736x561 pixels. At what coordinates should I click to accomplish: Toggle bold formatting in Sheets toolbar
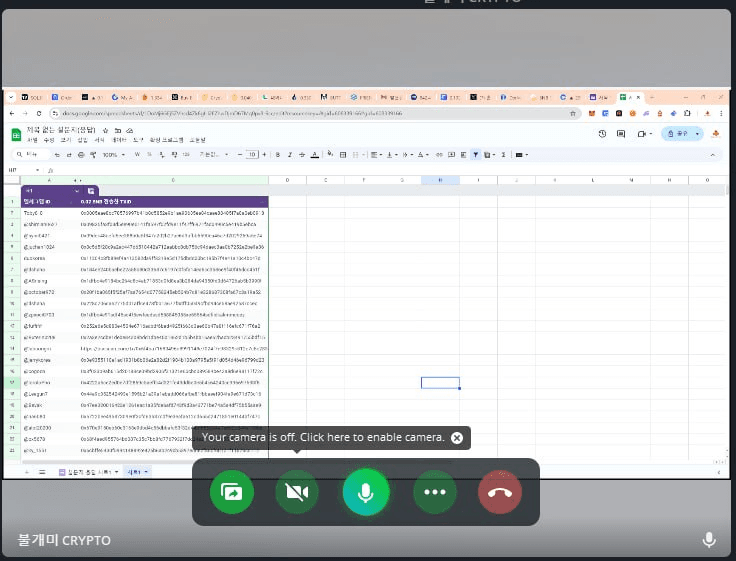(277, 155)
